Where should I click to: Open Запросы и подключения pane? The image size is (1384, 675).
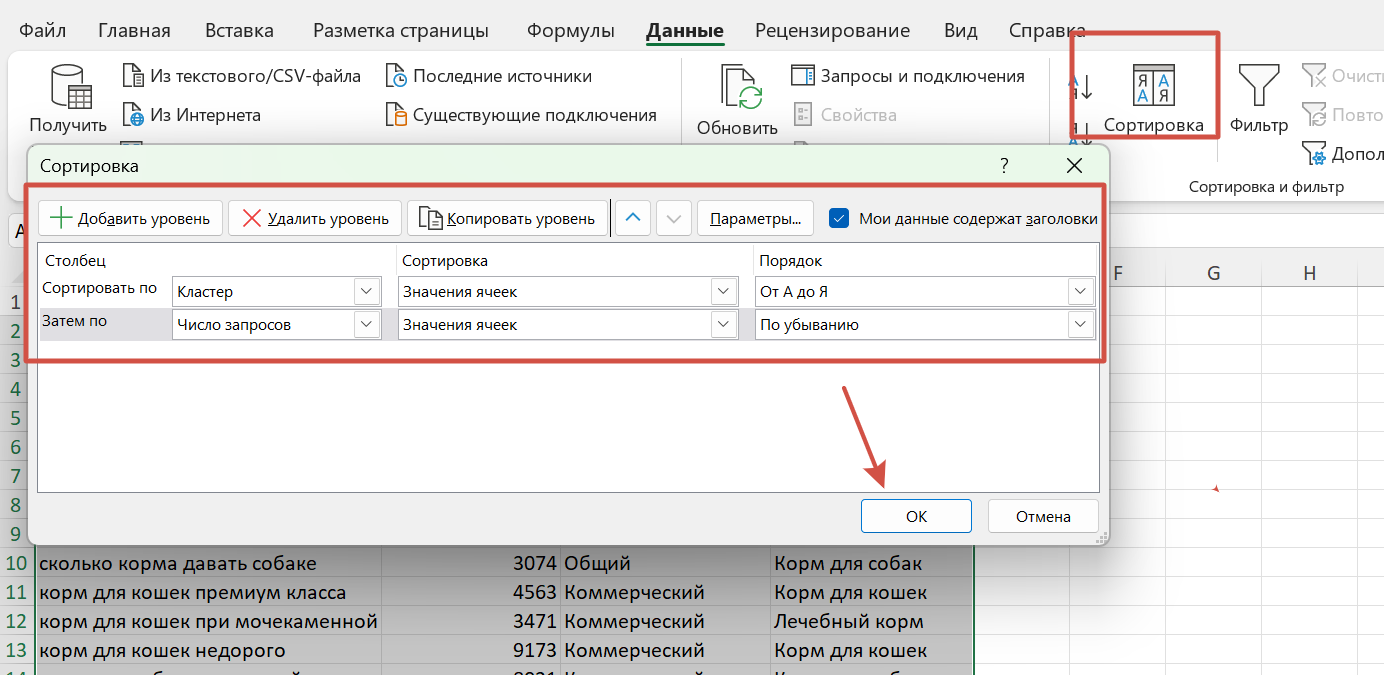pyautogui.click(x=908, y=76)
